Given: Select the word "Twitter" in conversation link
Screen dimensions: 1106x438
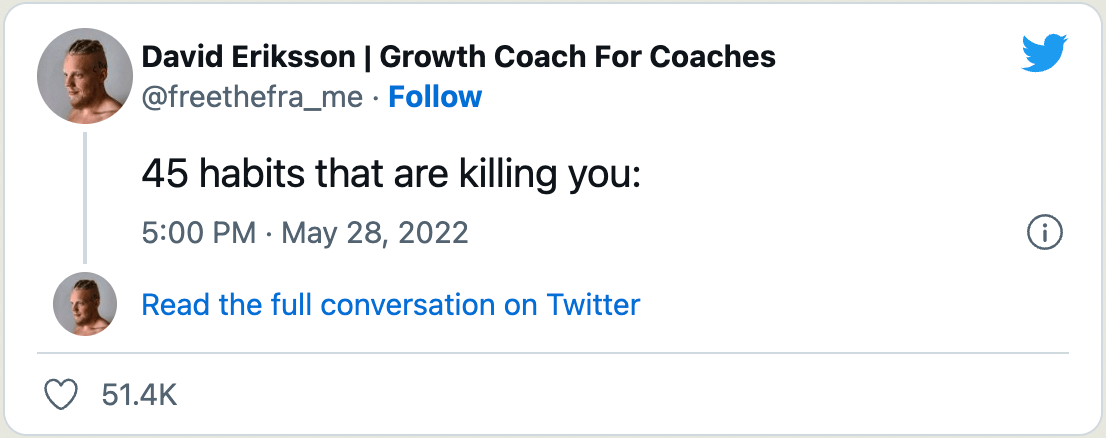Looking at the screenshot, I should pyautogui.click(x=593, y=304).
